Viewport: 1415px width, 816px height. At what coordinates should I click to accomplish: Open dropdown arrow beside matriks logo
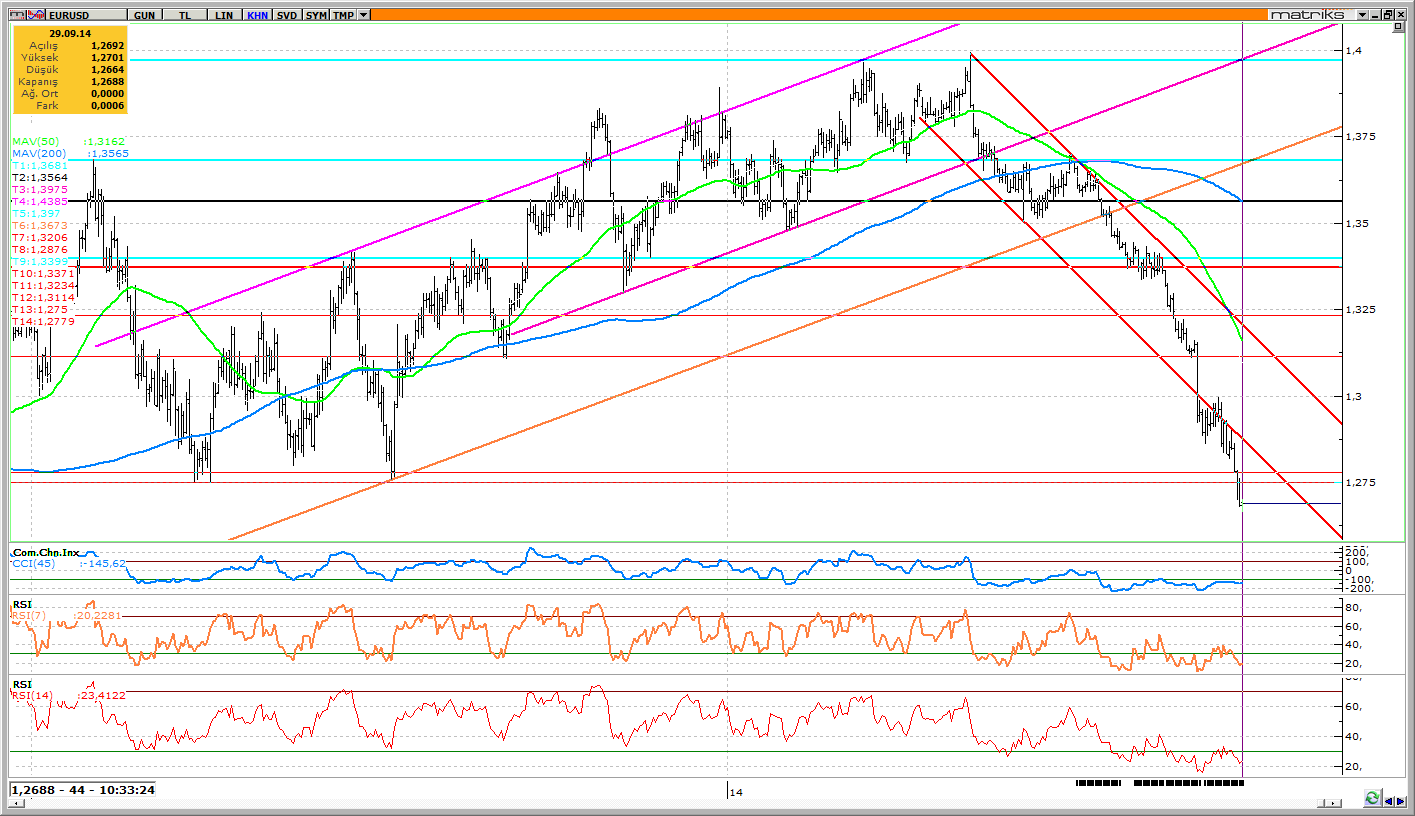(1362, 15)
